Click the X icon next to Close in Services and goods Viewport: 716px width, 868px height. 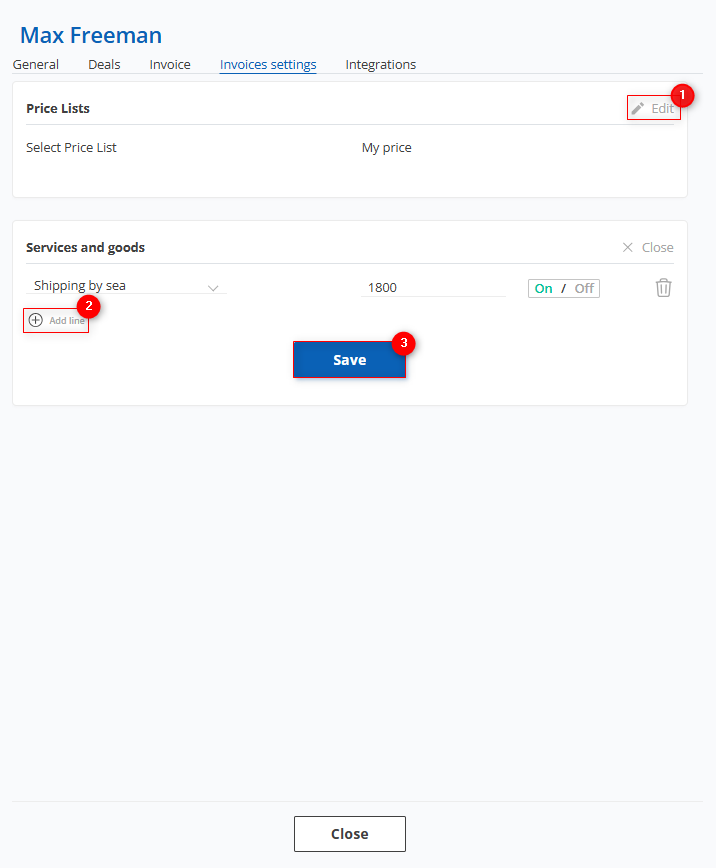click(x=627, y=247)
